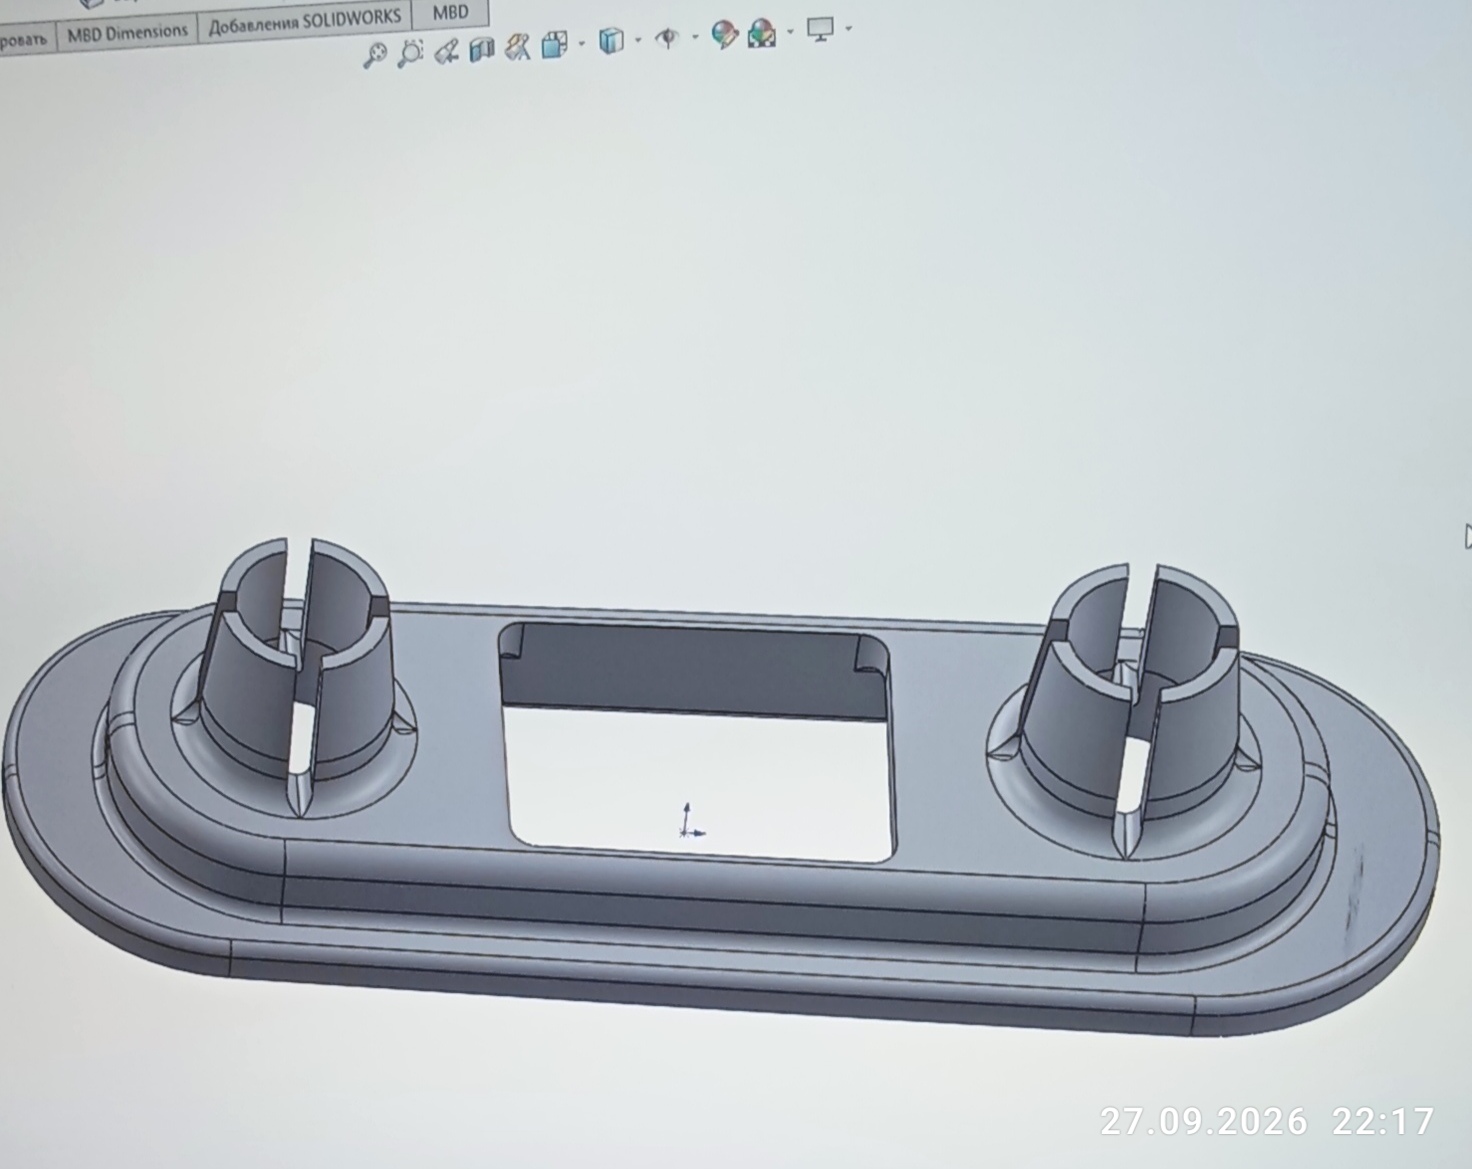Go back to the Previous View
Viewport: 1472px width, 1169px height.
446,50
